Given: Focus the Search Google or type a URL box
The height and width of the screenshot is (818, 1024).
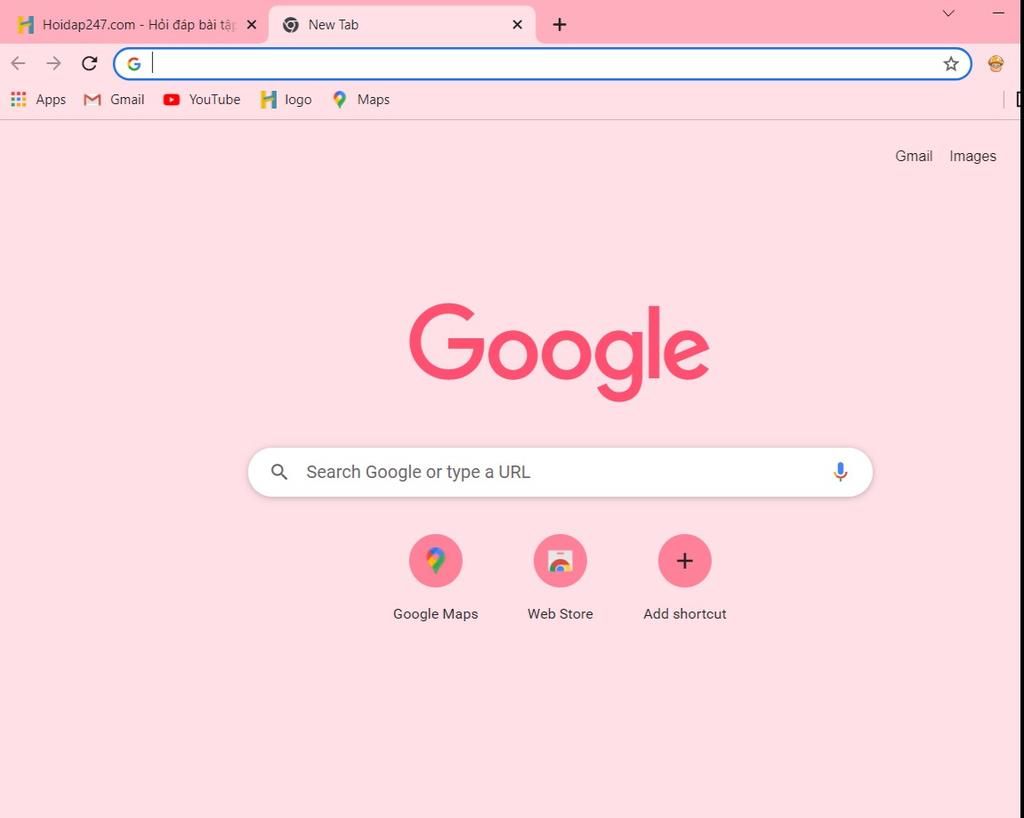Looking at the screenshot, I should (x=560, y=472).
